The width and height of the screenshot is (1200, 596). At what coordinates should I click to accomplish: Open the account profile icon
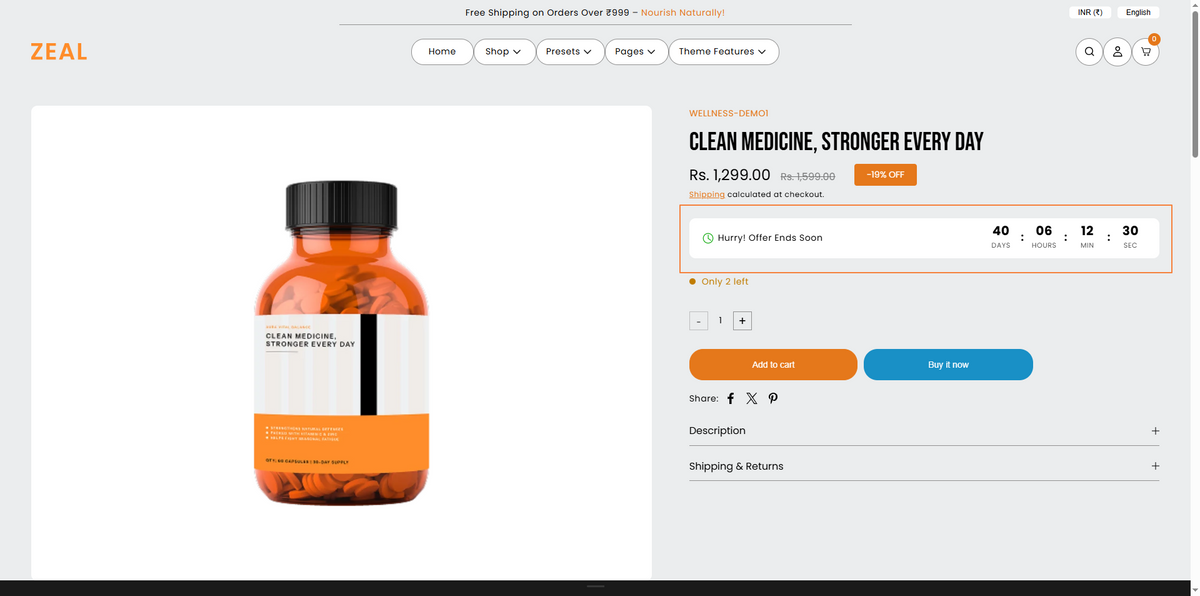[1117, 52]
